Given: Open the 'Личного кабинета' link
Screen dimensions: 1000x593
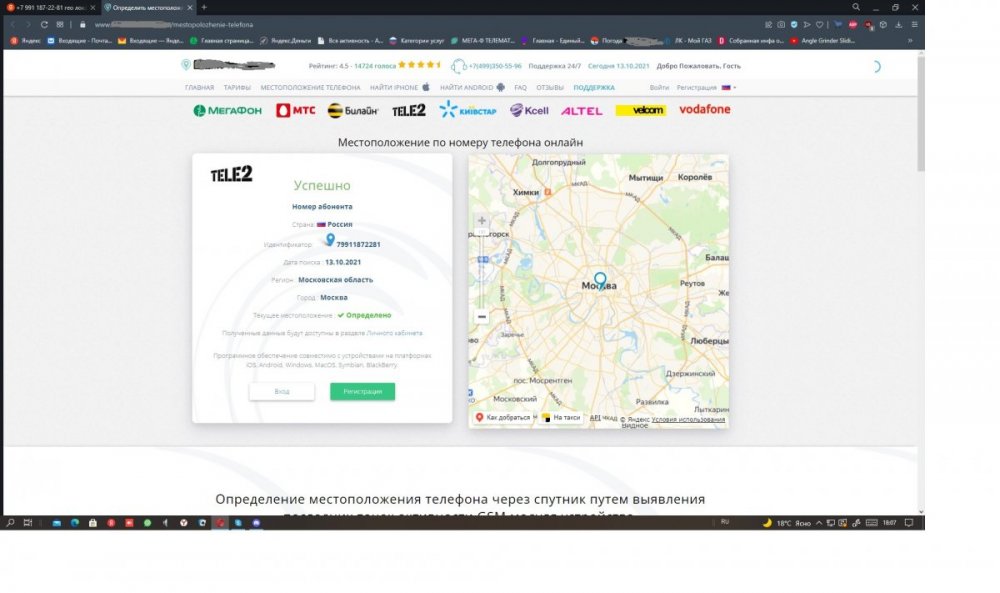Looking at the screenshot, I should point(394,333).
